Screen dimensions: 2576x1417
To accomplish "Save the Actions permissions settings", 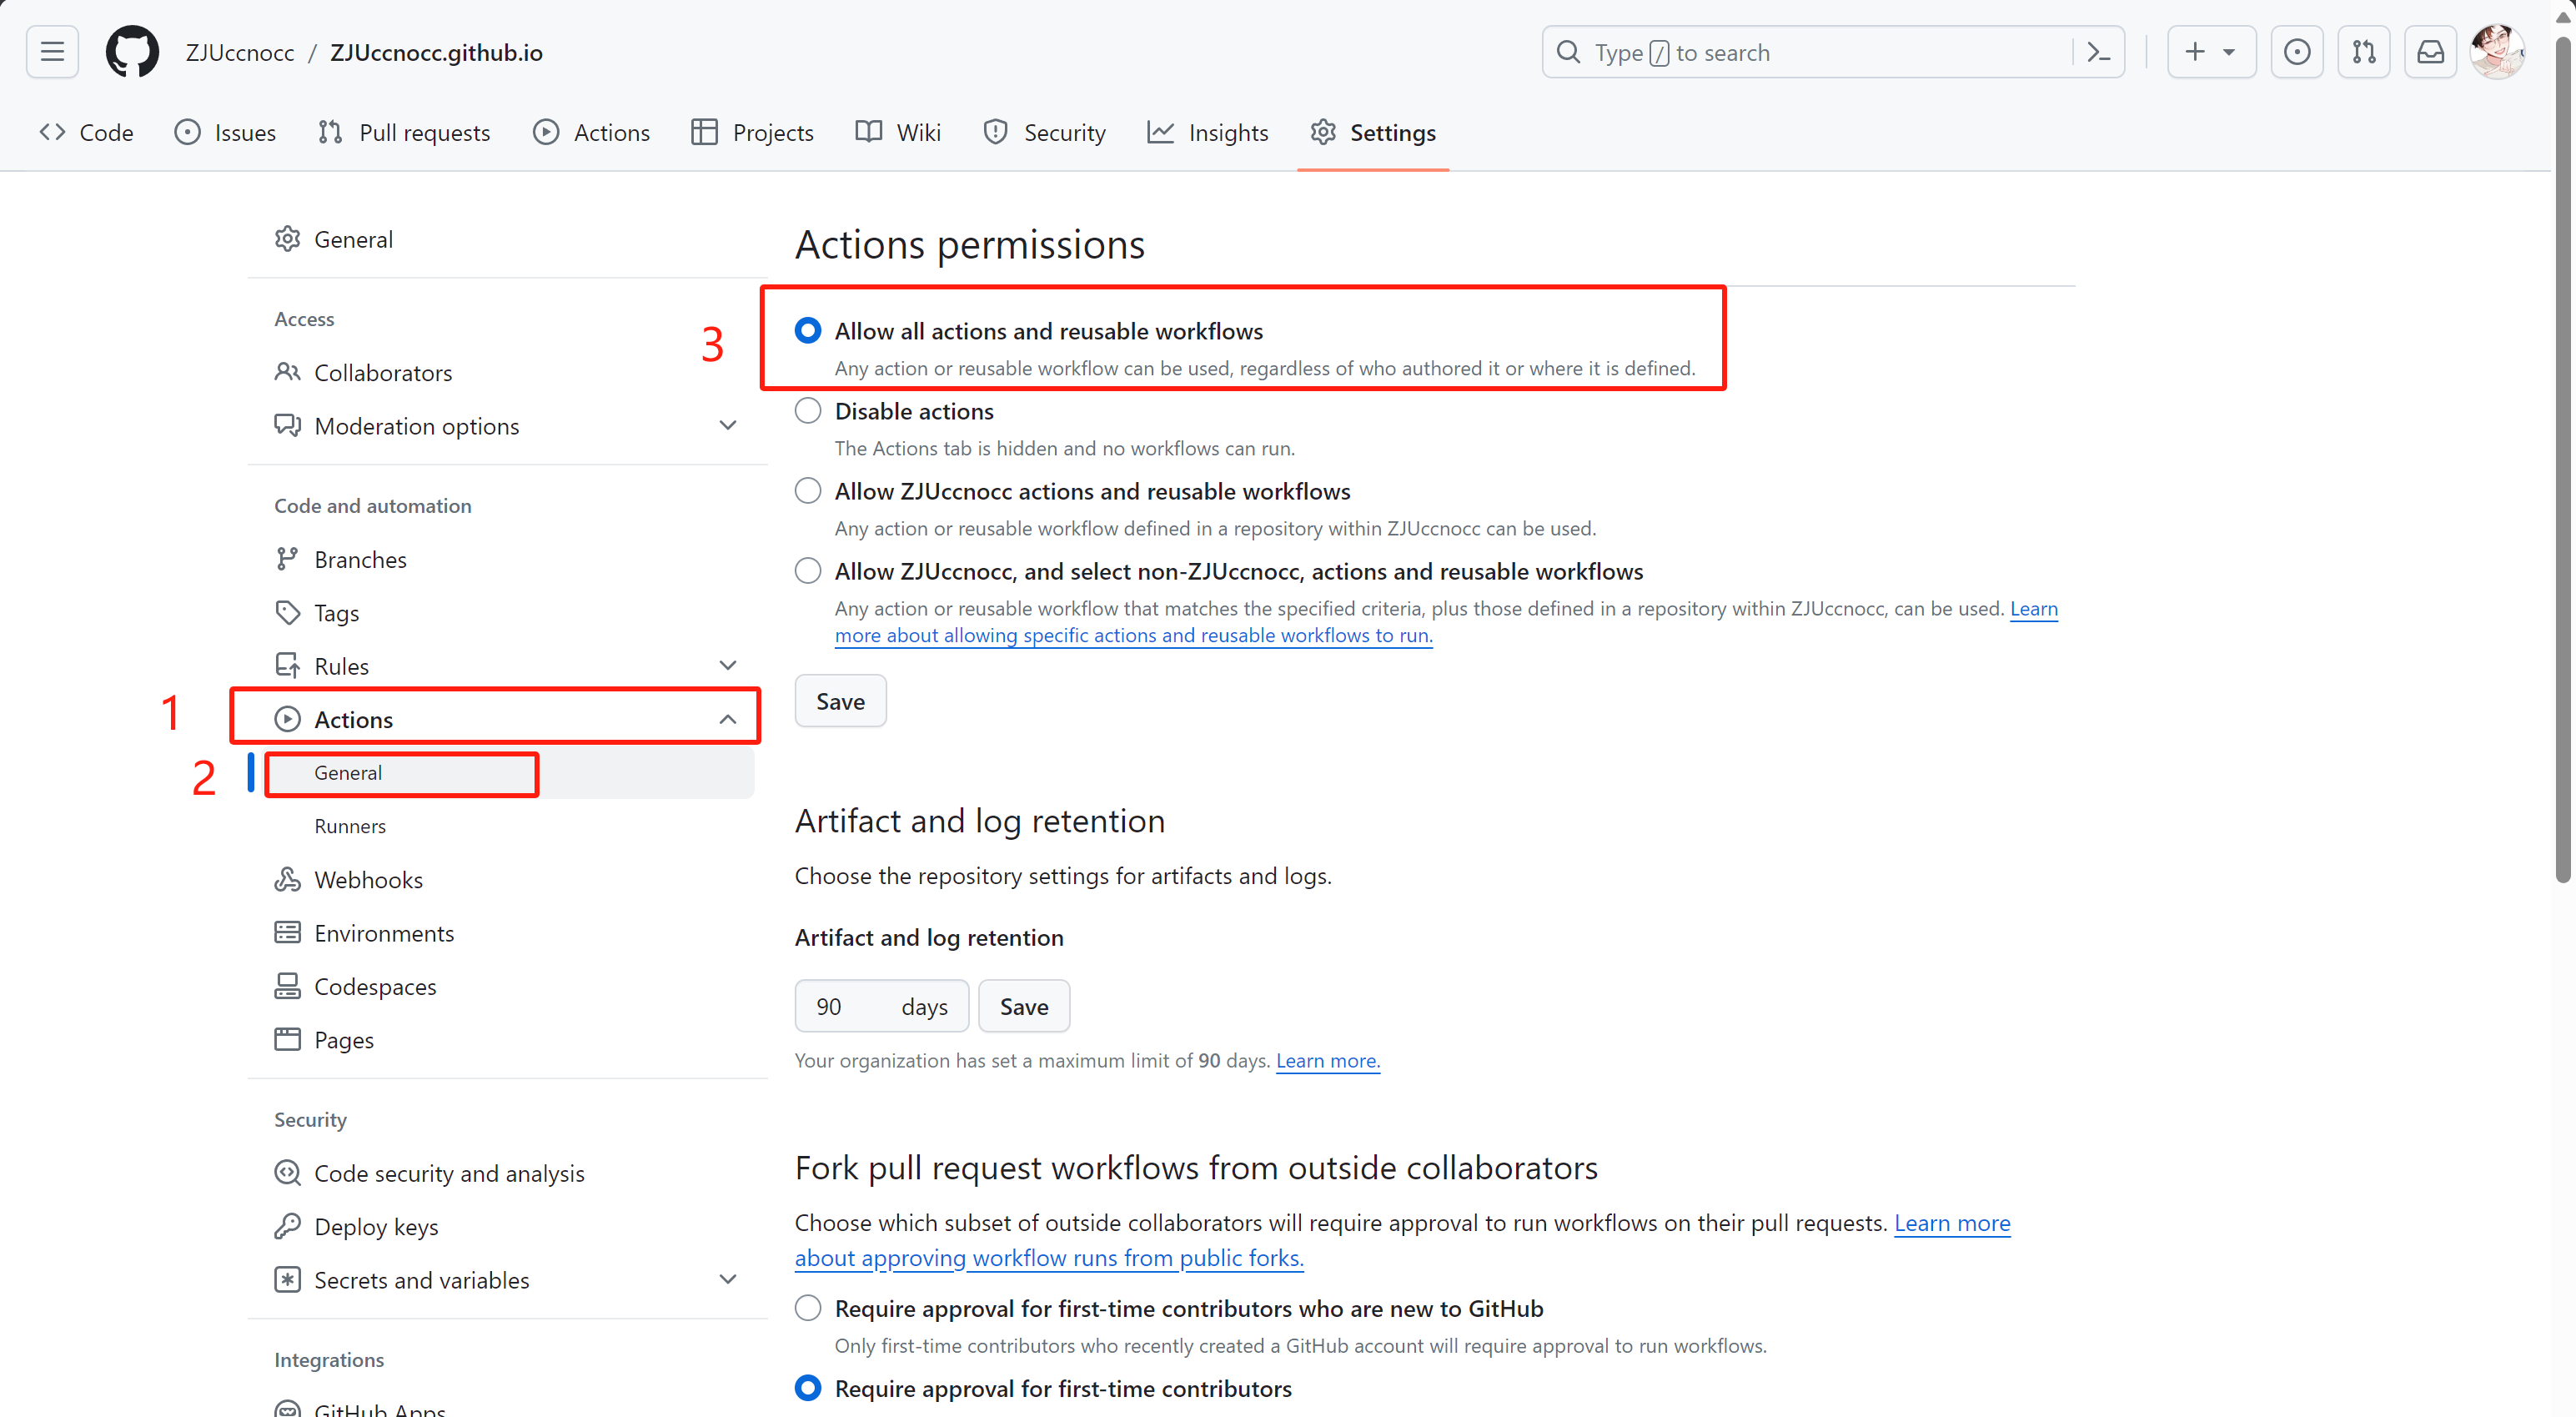I will pyautogui.click(x=840, y=700).
